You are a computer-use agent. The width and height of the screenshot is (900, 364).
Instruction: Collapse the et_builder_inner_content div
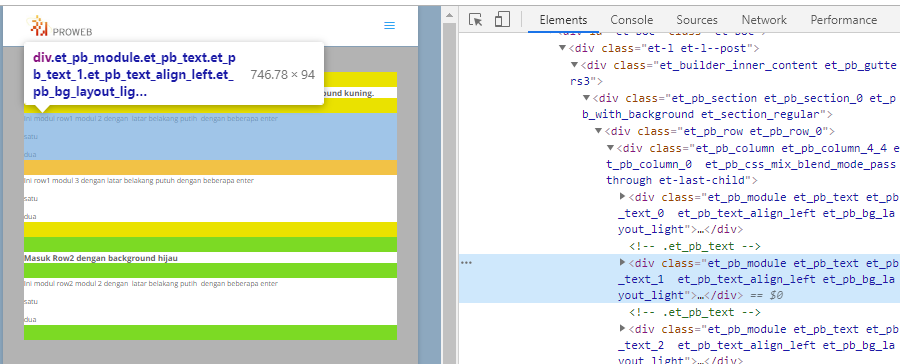click(575, 65)
